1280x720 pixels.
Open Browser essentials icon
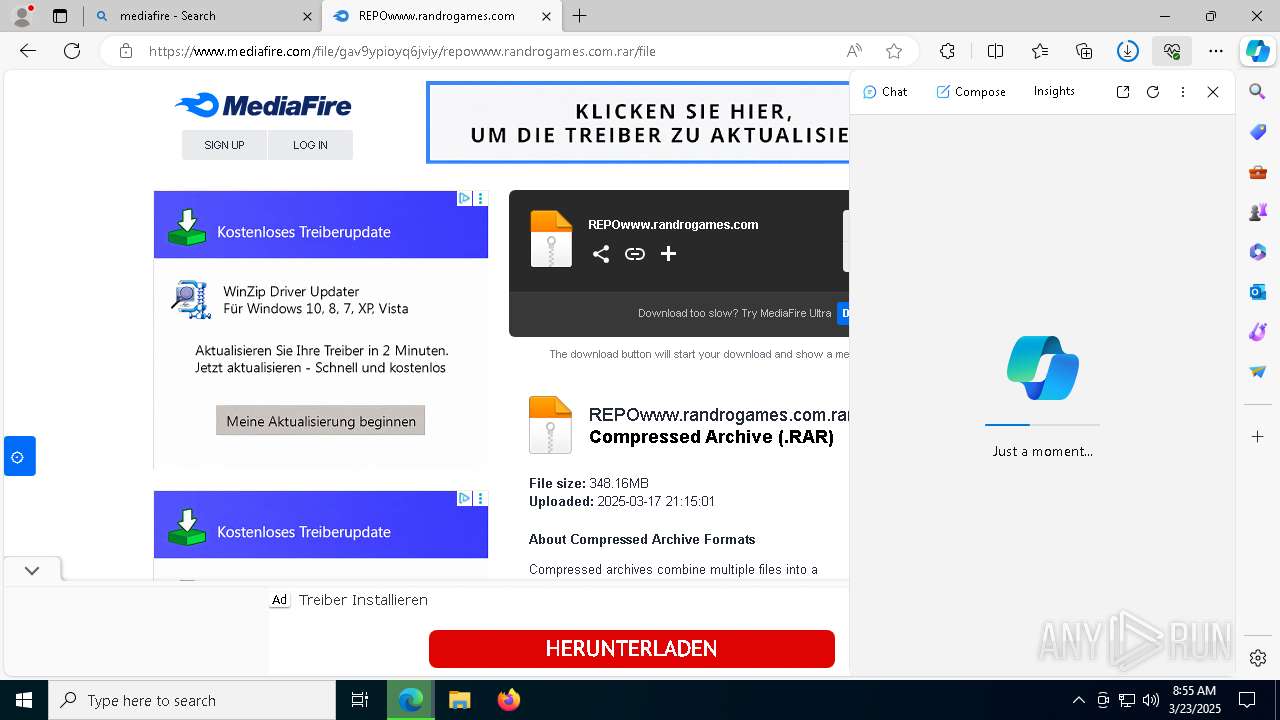tap(1172, 51)
